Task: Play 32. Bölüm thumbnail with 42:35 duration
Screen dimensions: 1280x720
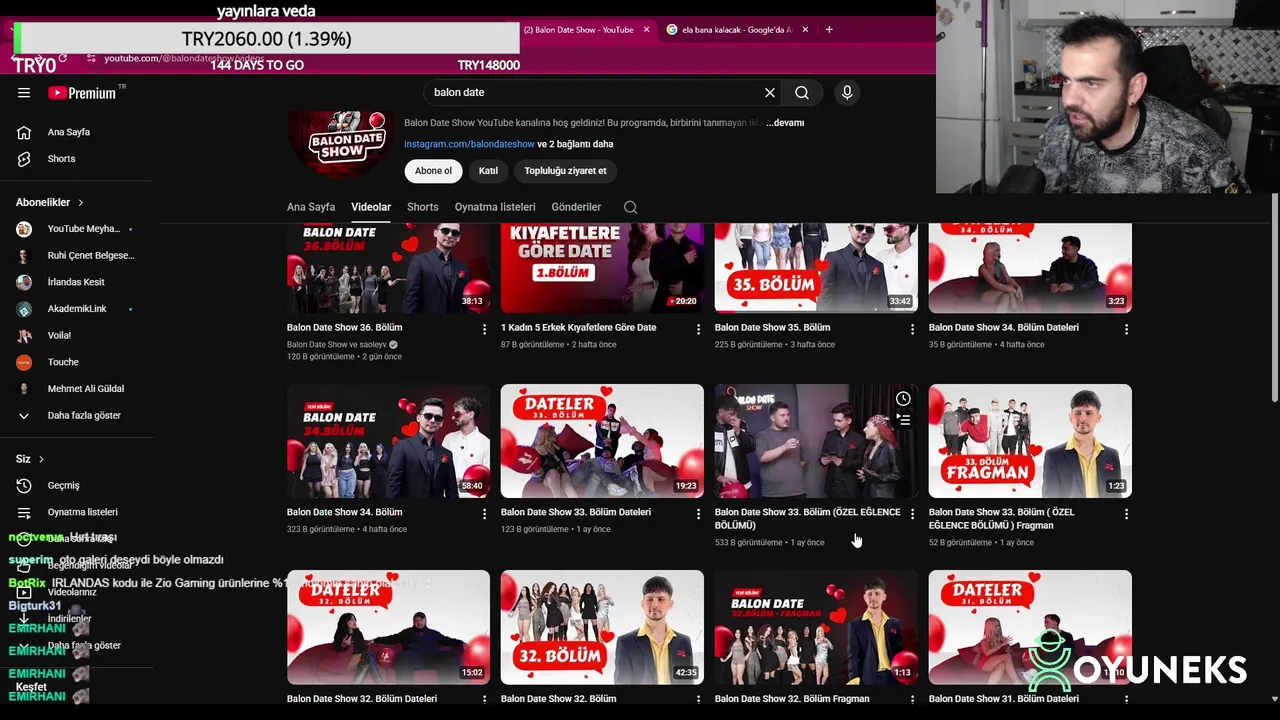Action: (602, 627)
